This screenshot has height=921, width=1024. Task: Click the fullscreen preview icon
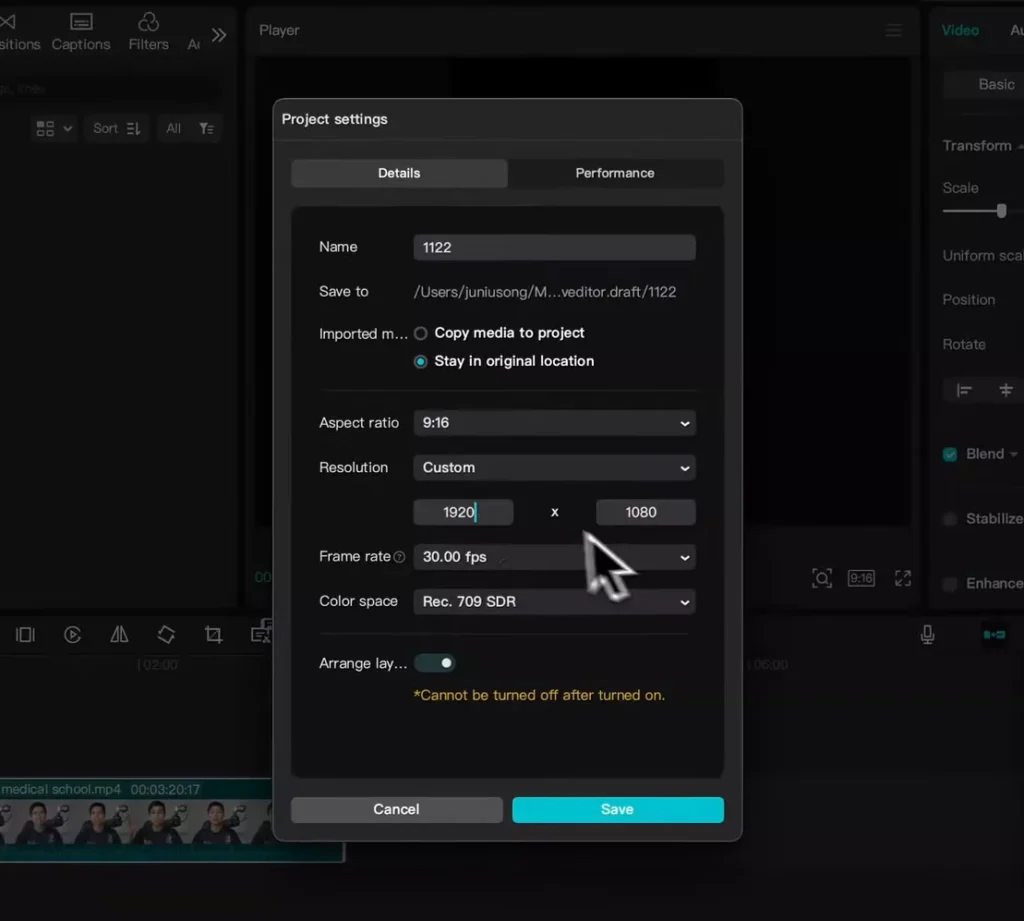tap(902, 578)
